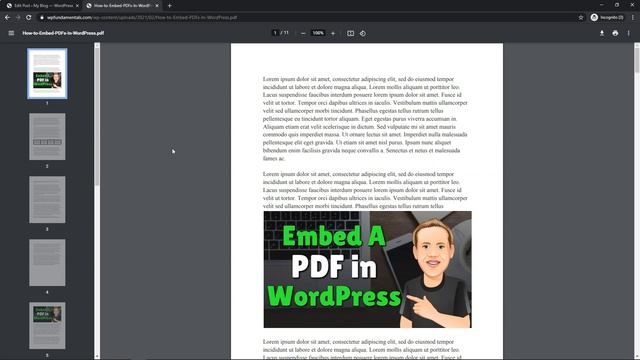This screenshot has width=640, height=360.
Task: View site information lock icon
Action: pyautogui.click(x=42, y=18)
